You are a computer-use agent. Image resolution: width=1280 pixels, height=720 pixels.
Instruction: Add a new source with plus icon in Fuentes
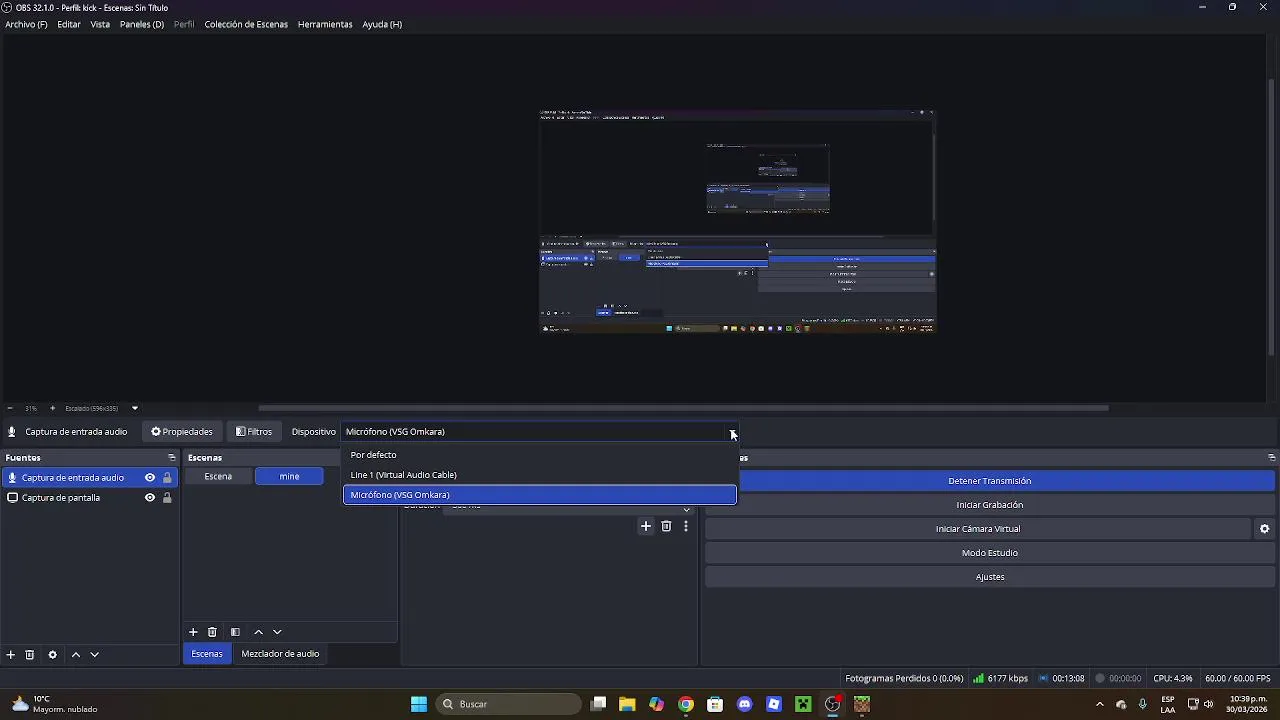point(11,655)
